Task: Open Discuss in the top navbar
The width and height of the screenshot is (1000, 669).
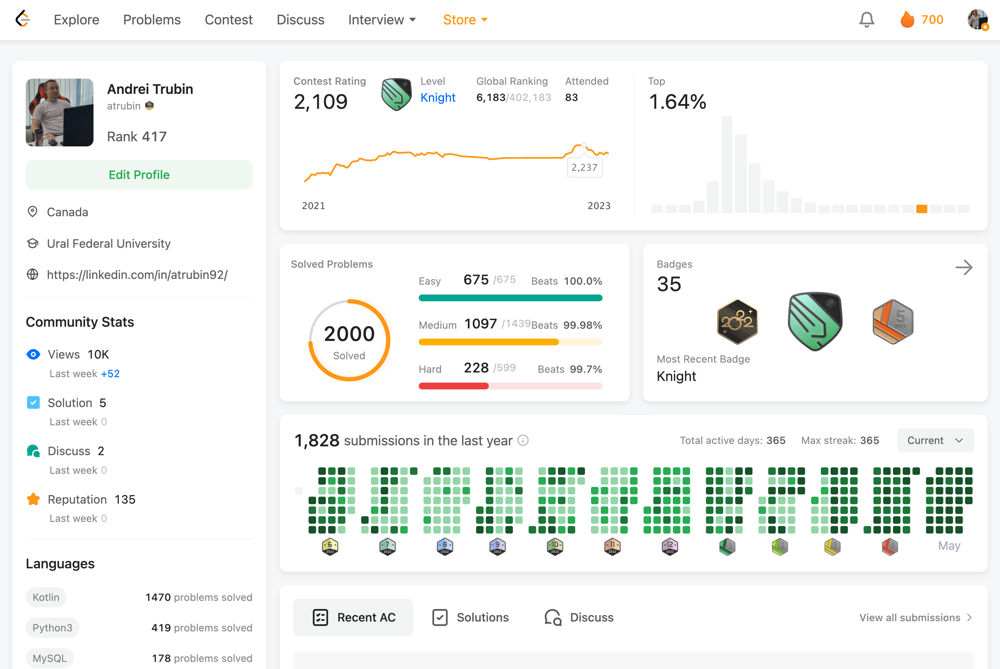Action: point(300,20)
